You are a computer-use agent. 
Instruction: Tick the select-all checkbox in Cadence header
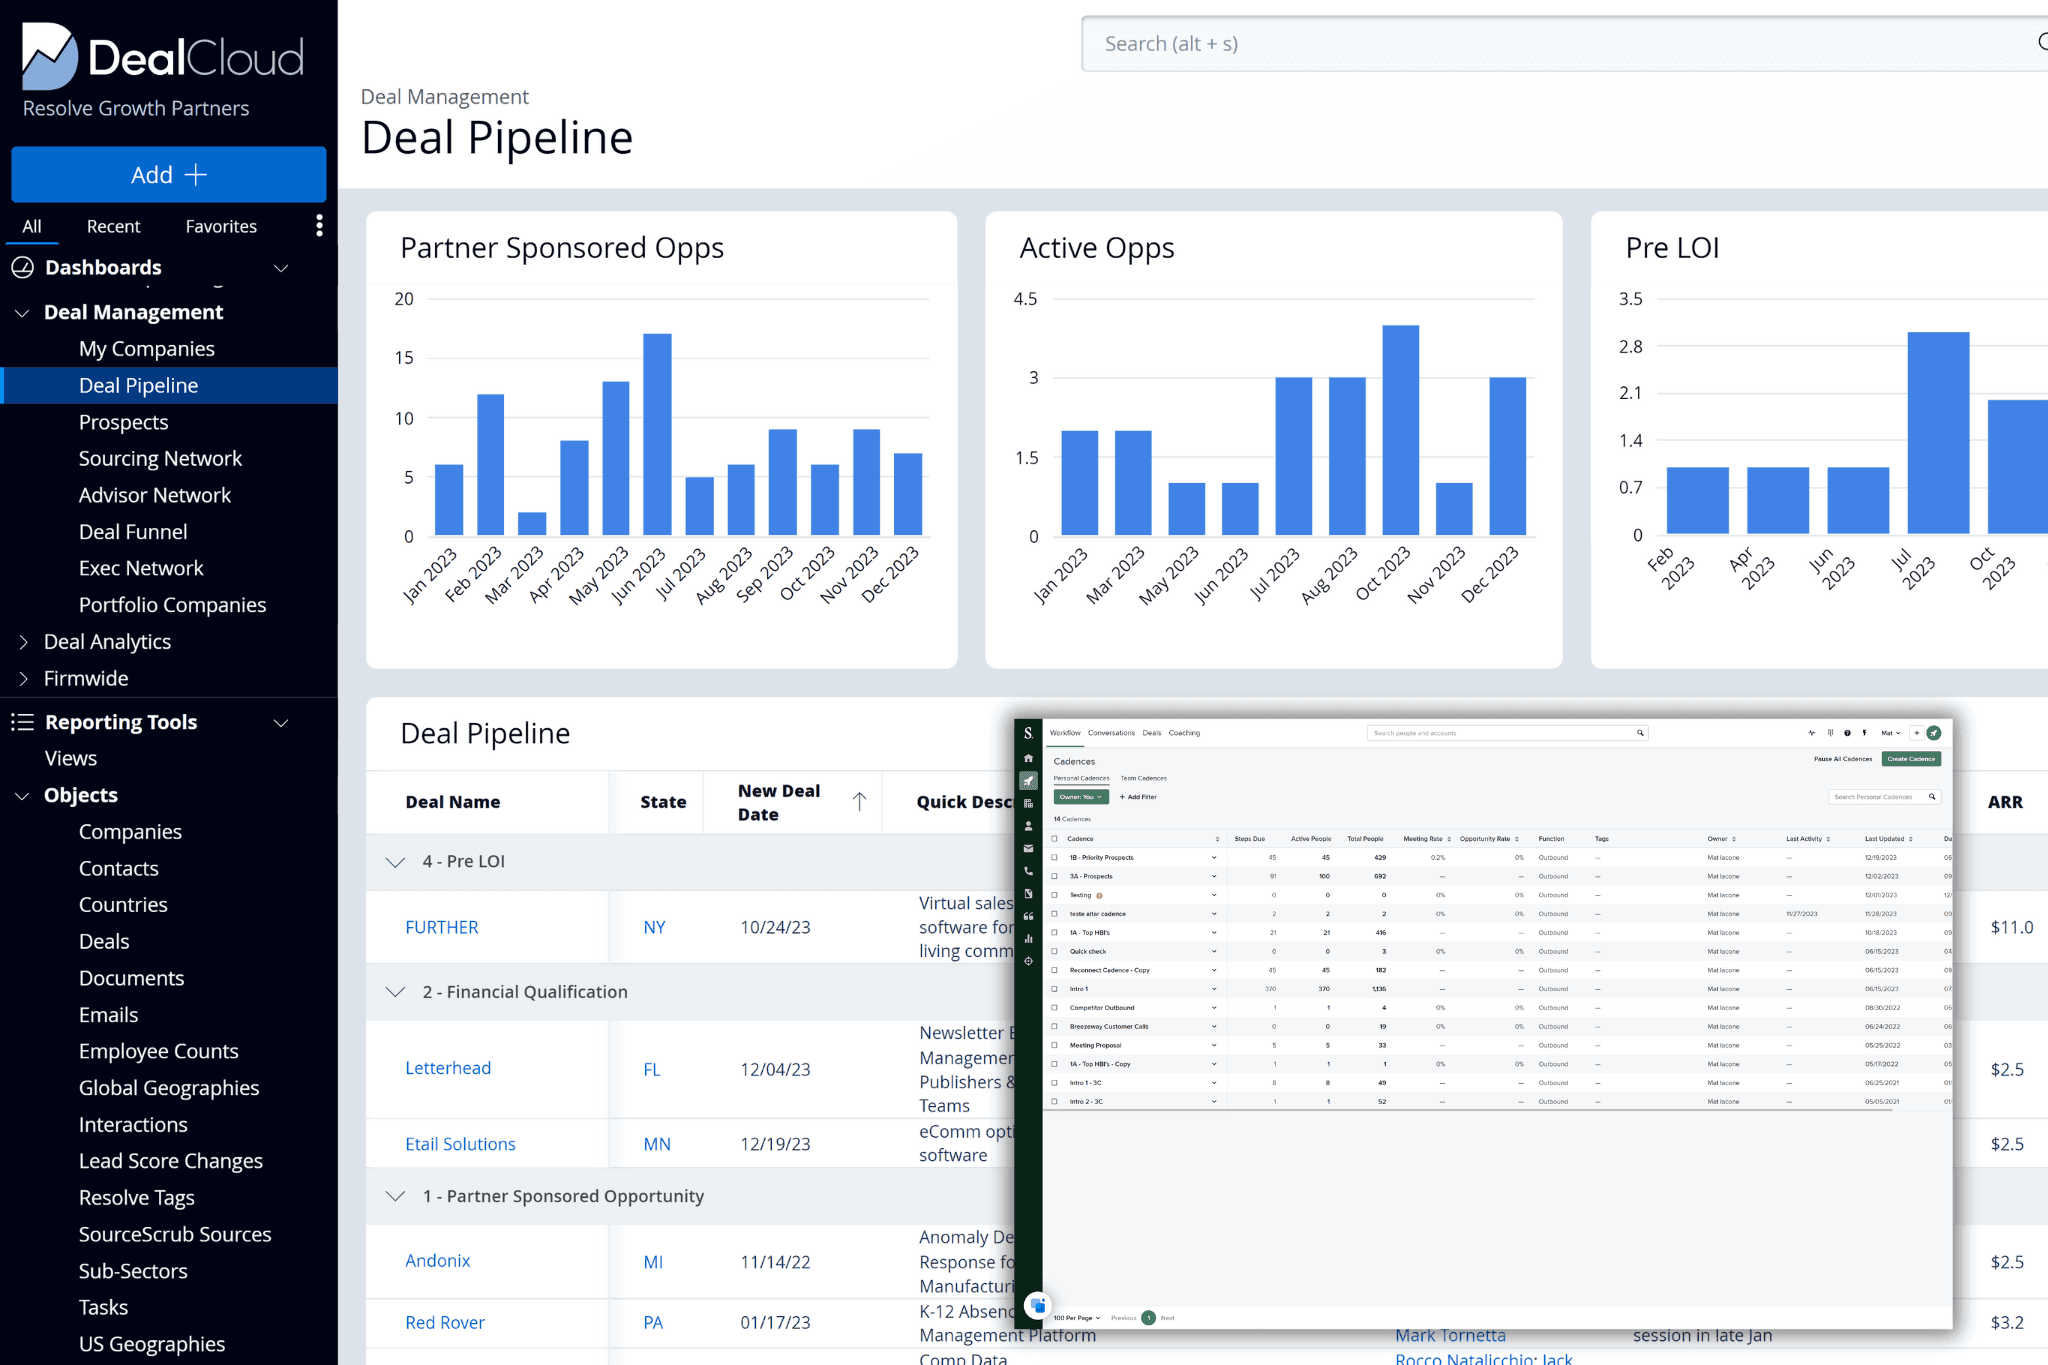(1054, 839)
